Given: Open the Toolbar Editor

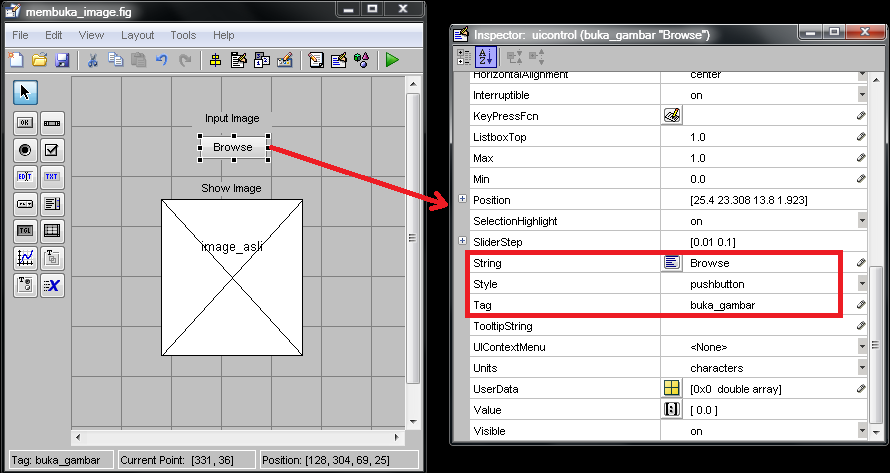Looking at the screenshot, I should pos(285,60).
